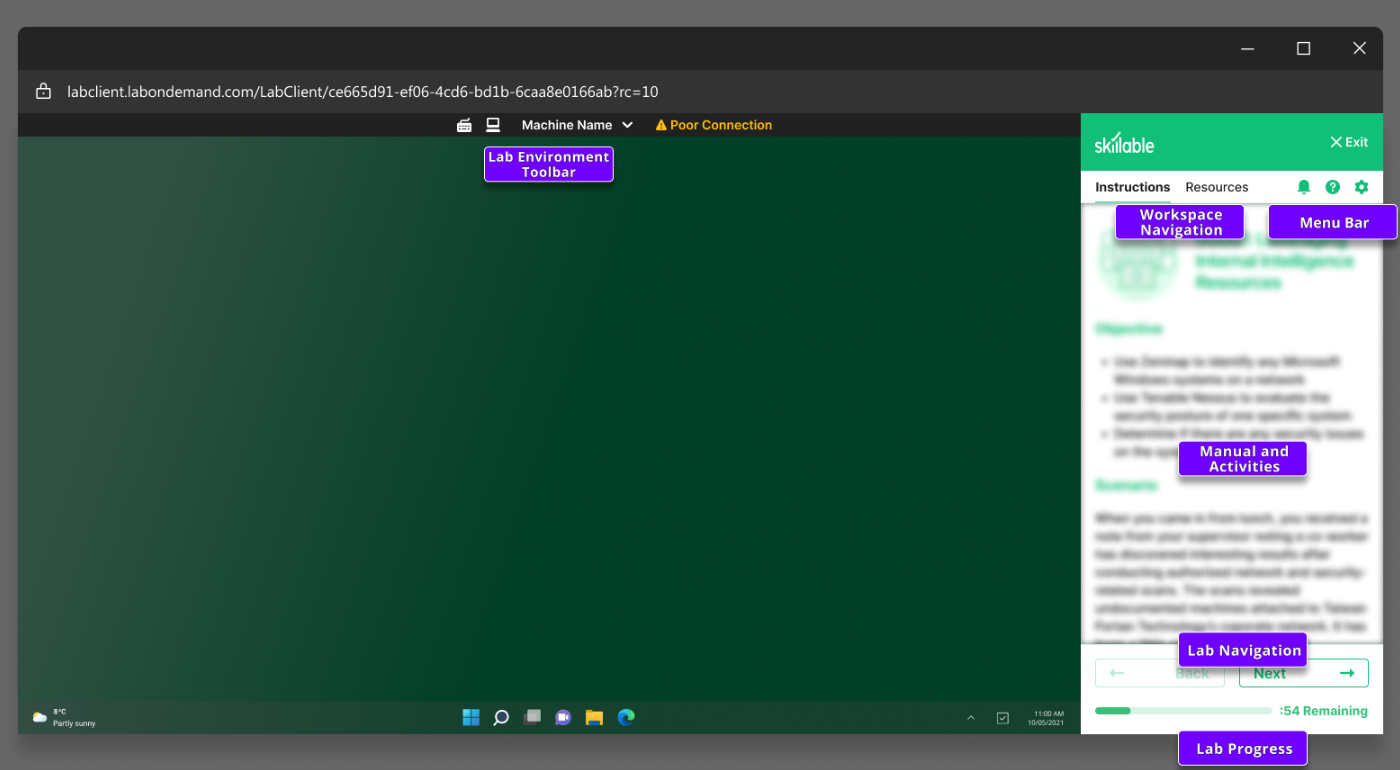Screen dimensions: 1400x770
Task: Open the Chat app in taskbar
Action: pyautogui.click(x=563, y=717)
